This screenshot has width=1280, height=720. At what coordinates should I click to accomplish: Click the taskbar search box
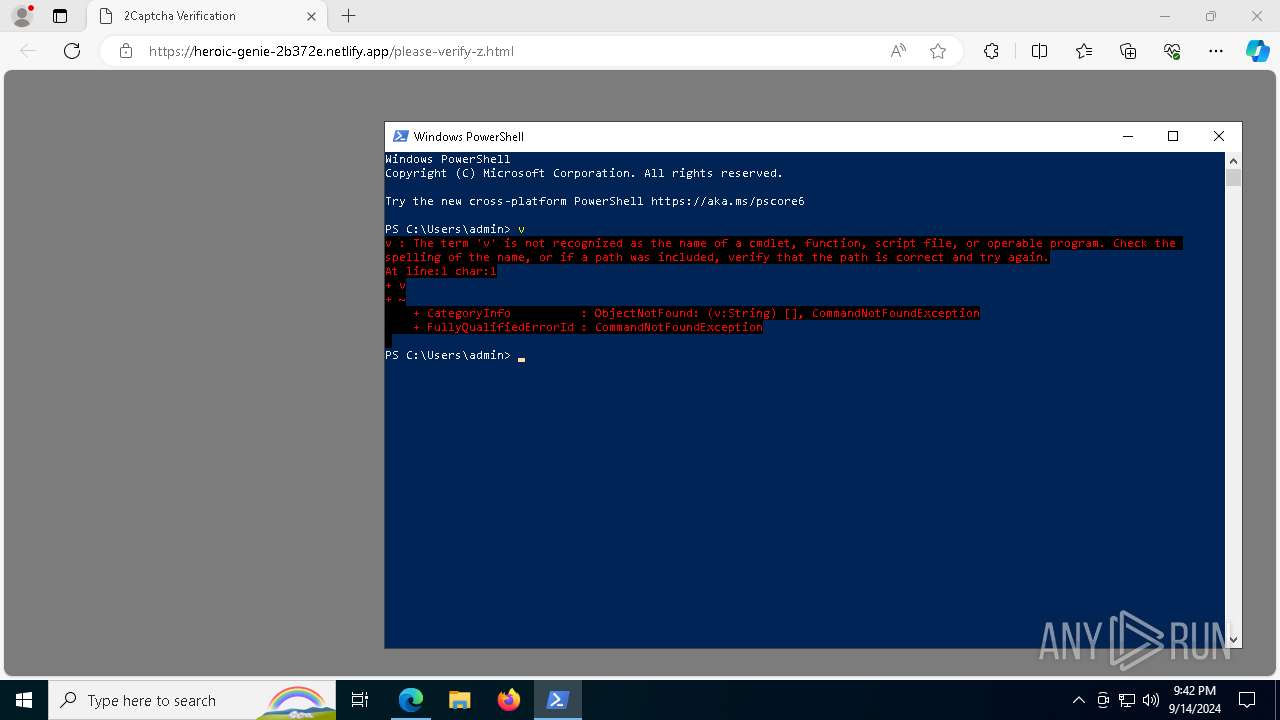[x=192, y=700]
